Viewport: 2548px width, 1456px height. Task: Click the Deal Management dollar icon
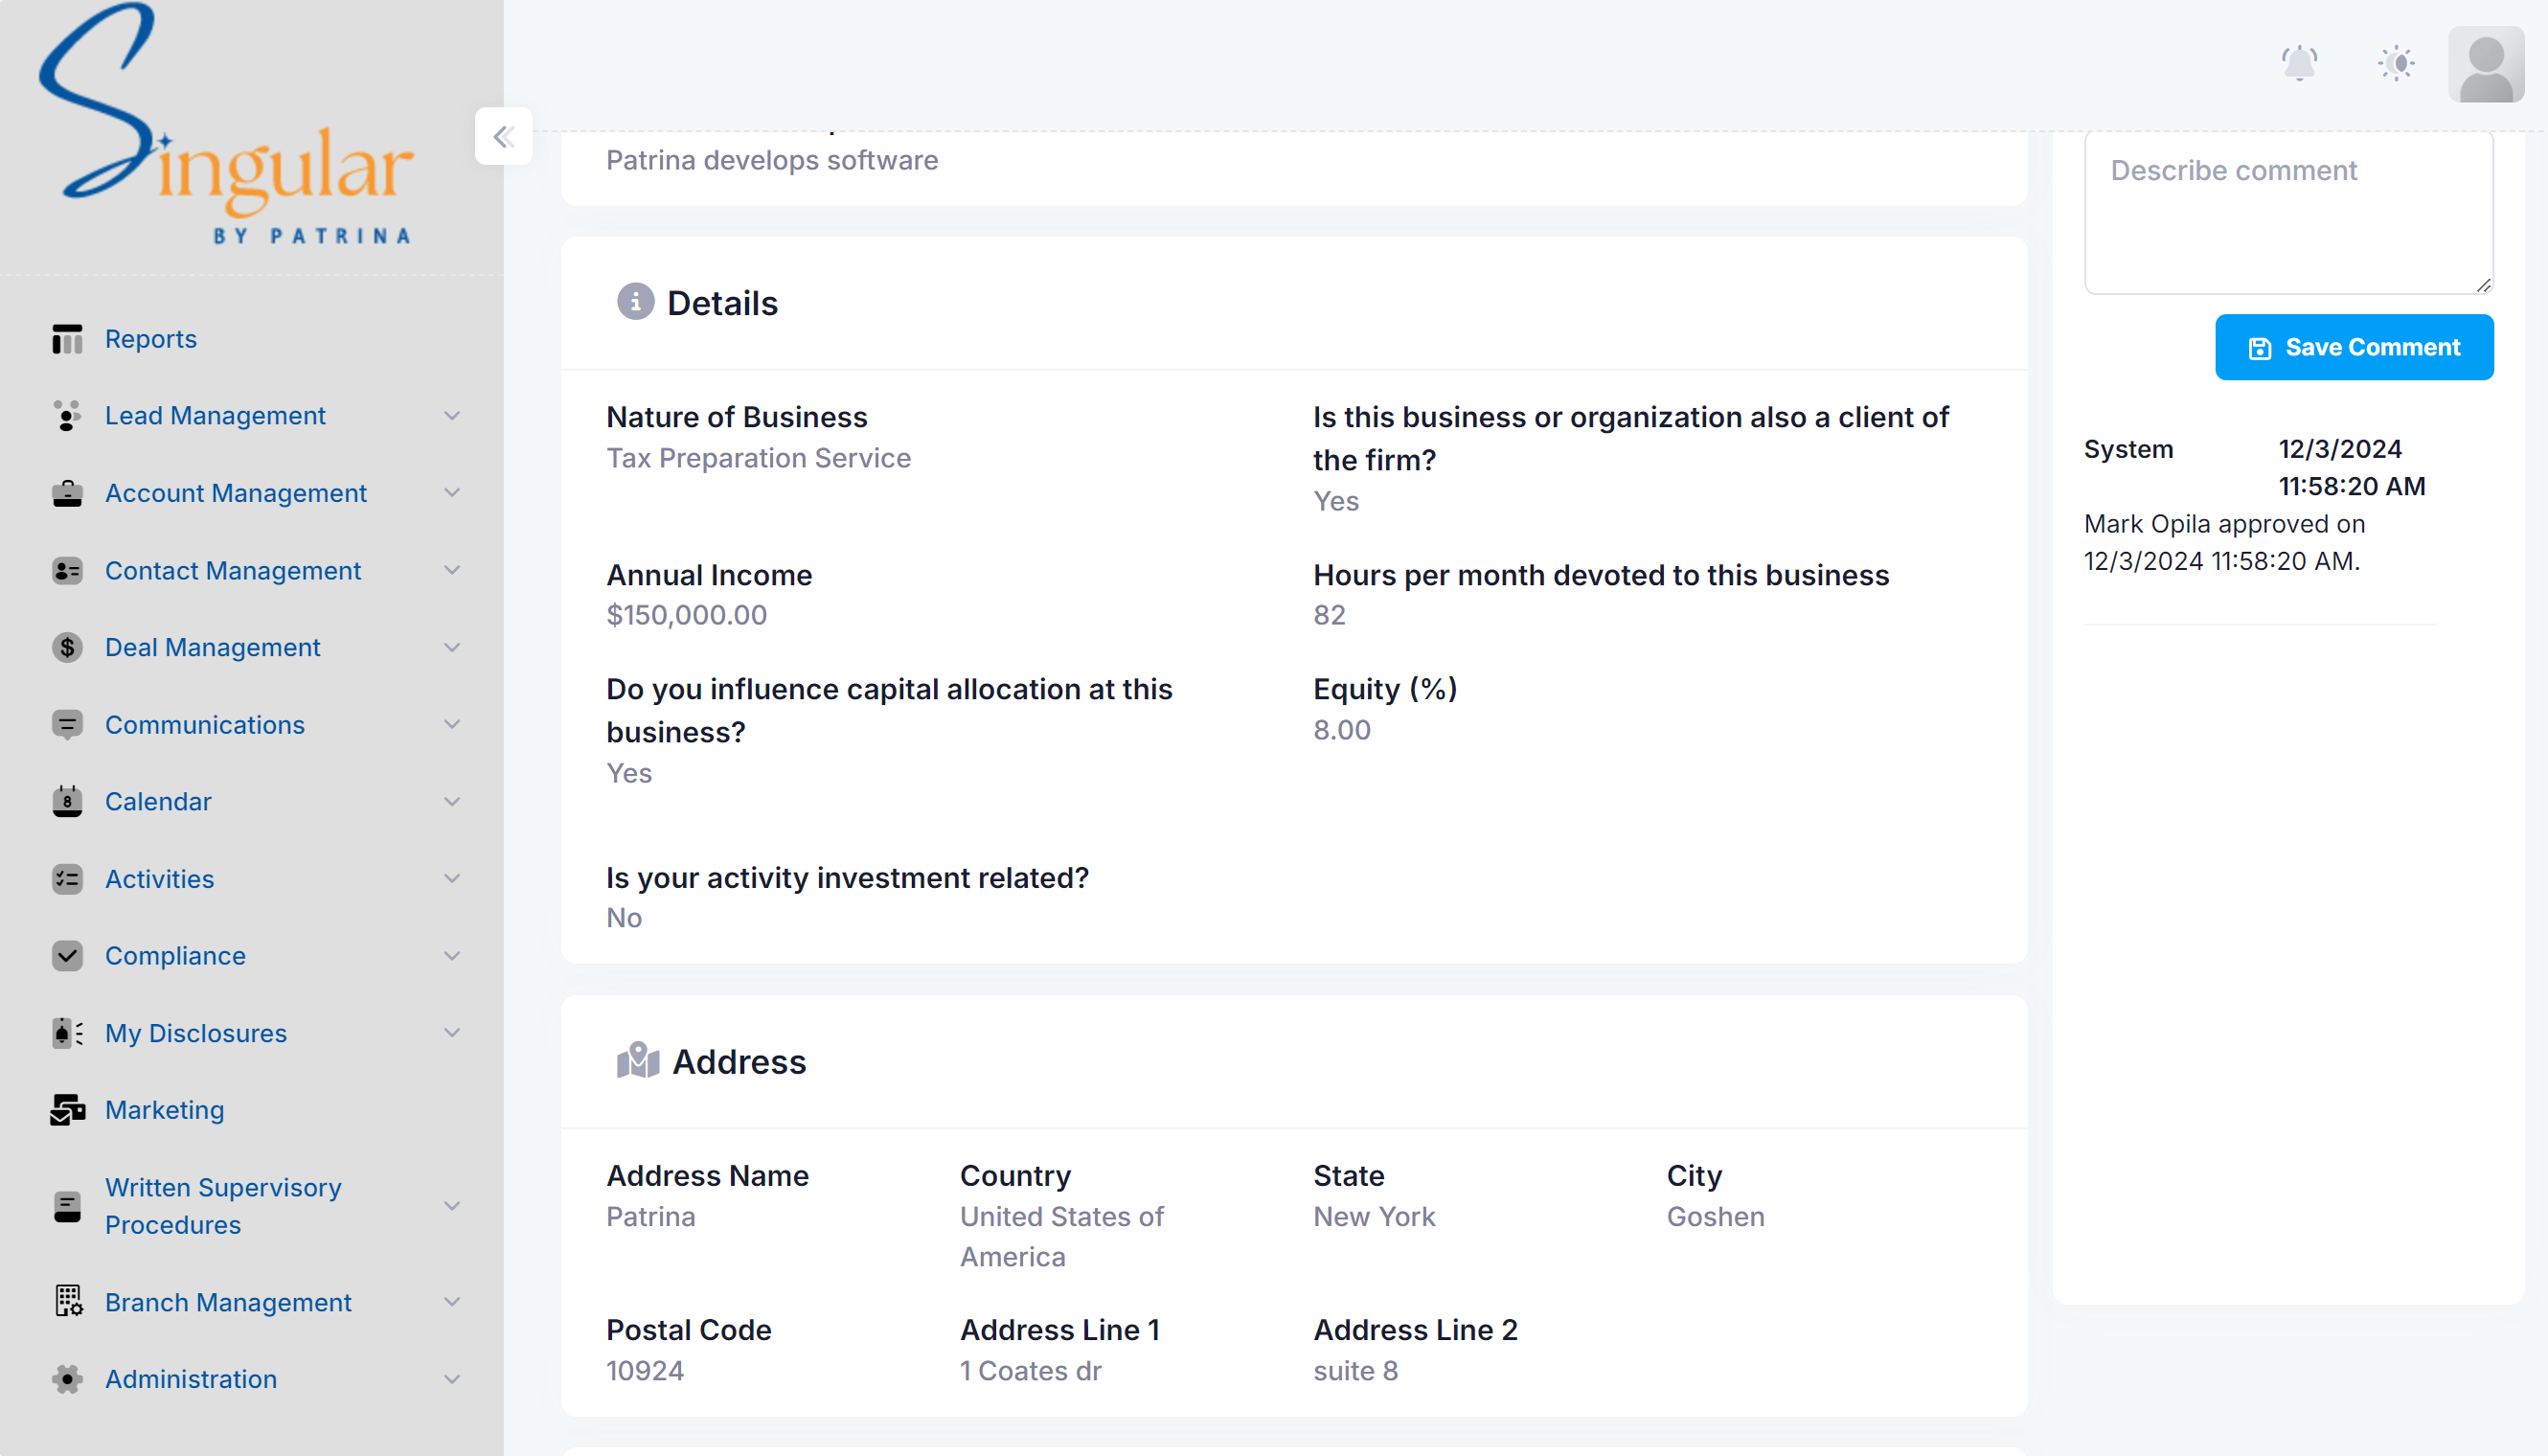point(67,648)
